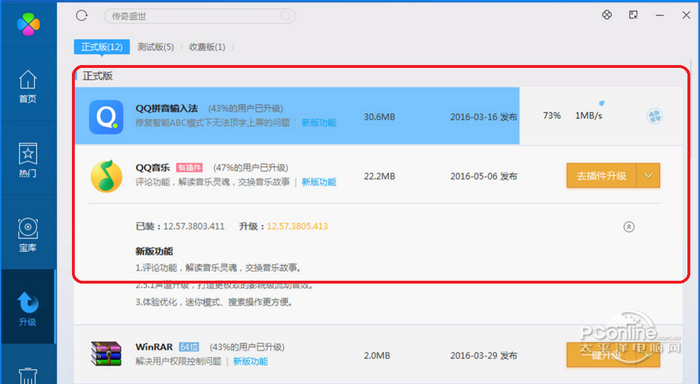The height and width of the screenshot is (384, 700).
Task: Go to the 首页 home section
Action: [28, 86]
